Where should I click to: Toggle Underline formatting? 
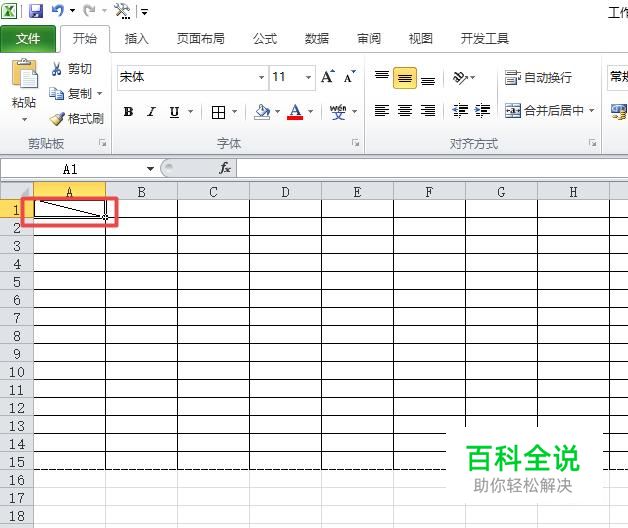[174, 112]
